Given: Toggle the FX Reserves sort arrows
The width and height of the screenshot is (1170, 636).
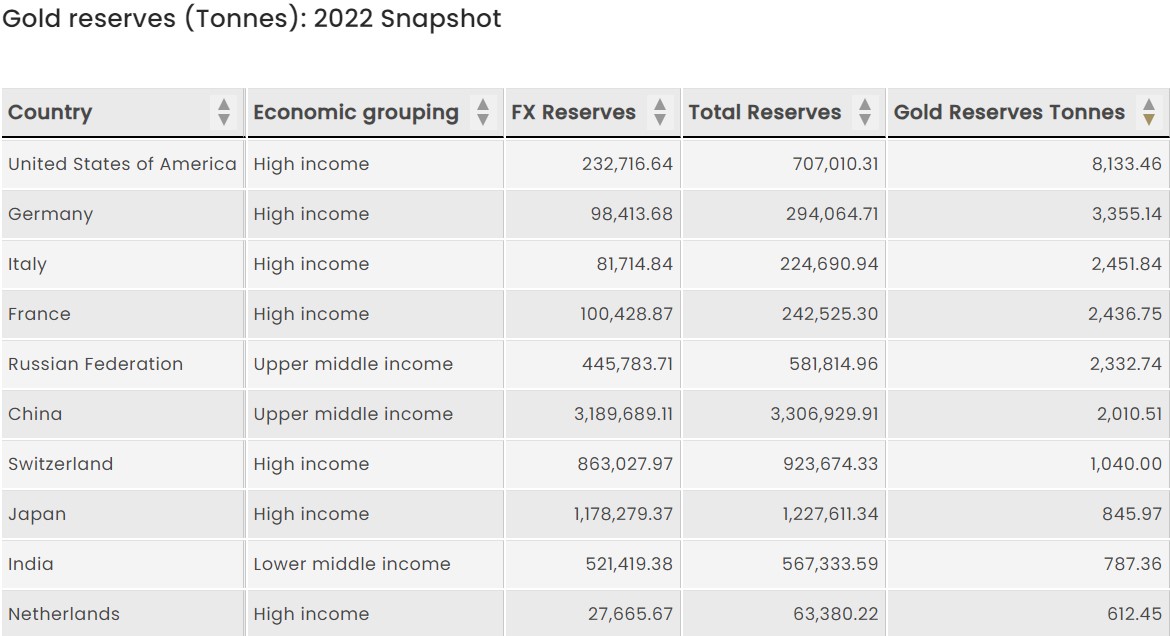Looking at the screenshot, I should click(659, 112).
